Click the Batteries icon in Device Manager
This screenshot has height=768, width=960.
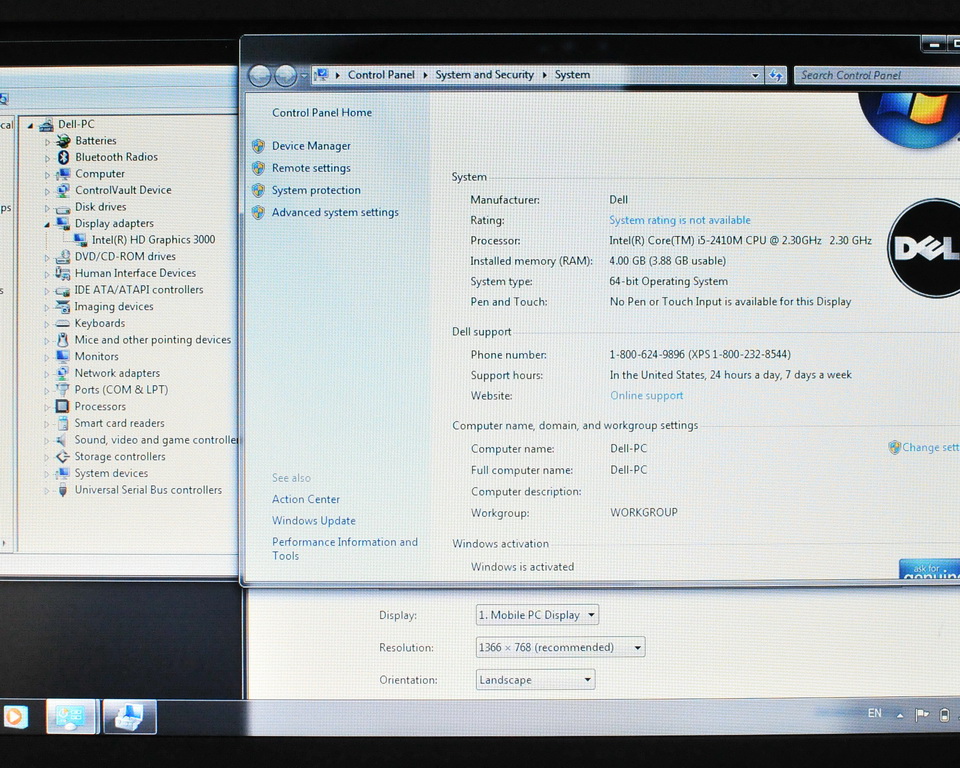pos(63,141)
